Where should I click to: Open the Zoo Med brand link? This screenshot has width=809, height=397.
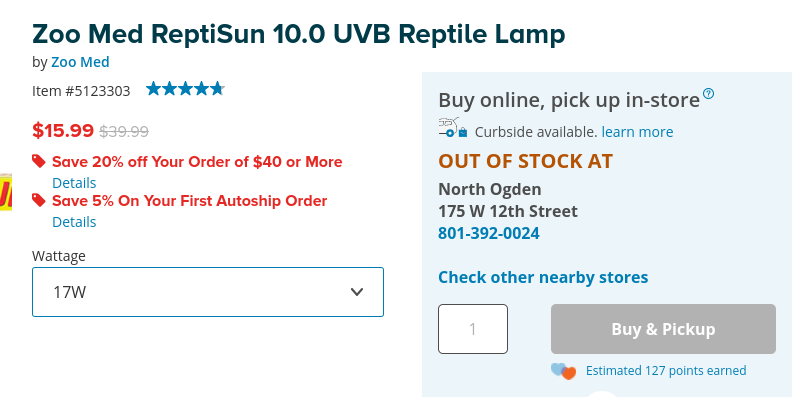(80, 62)
